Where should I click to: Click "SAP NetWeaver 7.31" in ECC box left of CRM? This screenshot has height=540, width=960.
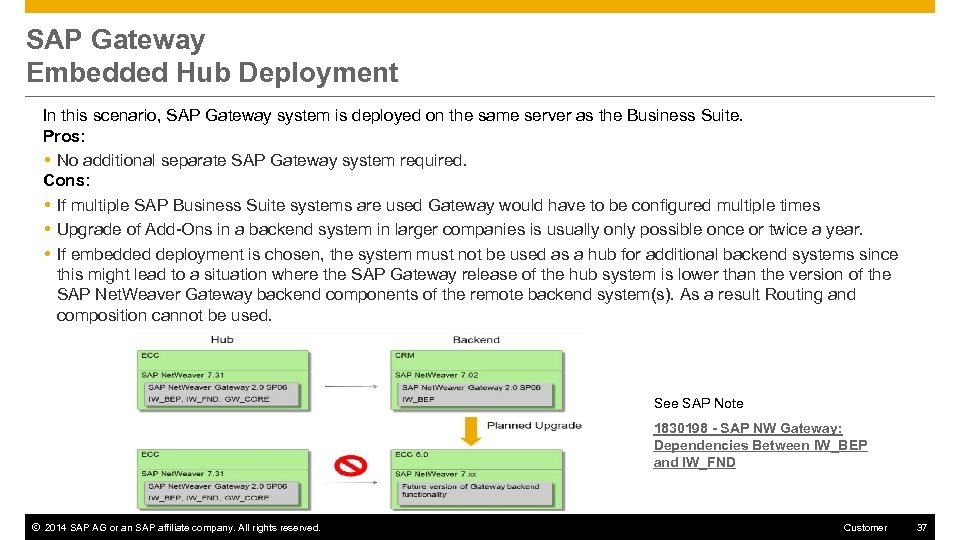[x=182, y=375]
